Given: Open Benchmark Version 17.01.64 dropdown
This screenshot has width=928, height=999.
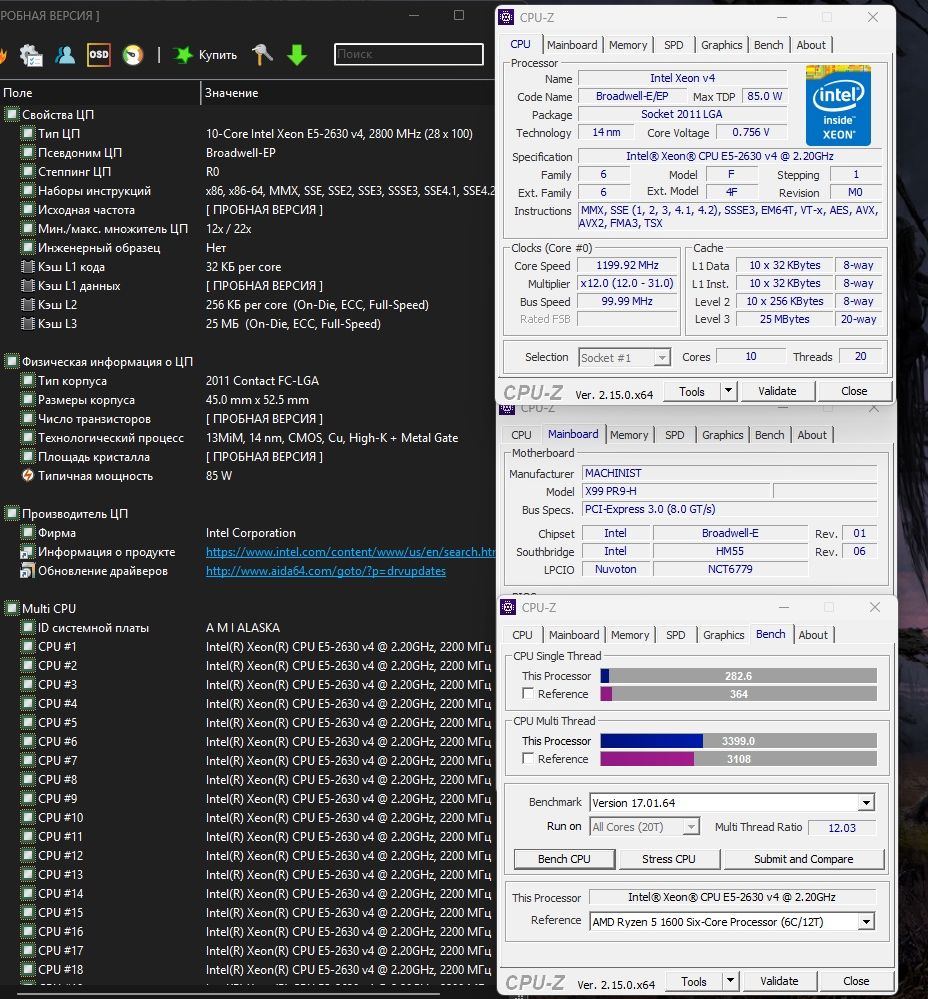Looking at the screenshot, I should coord(866,803).
